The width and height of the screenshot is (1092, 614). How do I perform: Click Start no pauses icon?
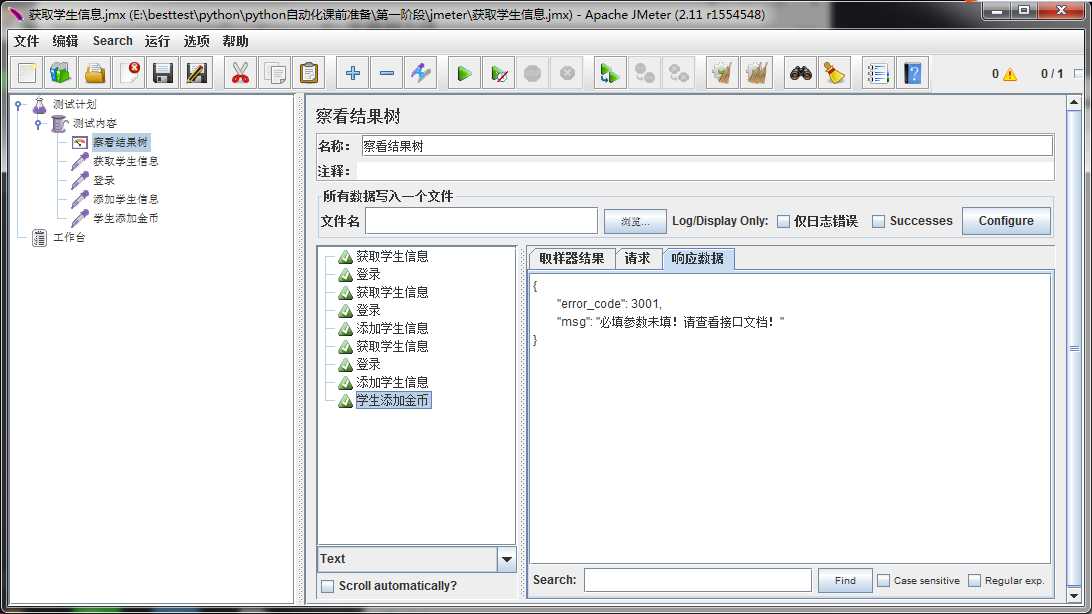499,73
